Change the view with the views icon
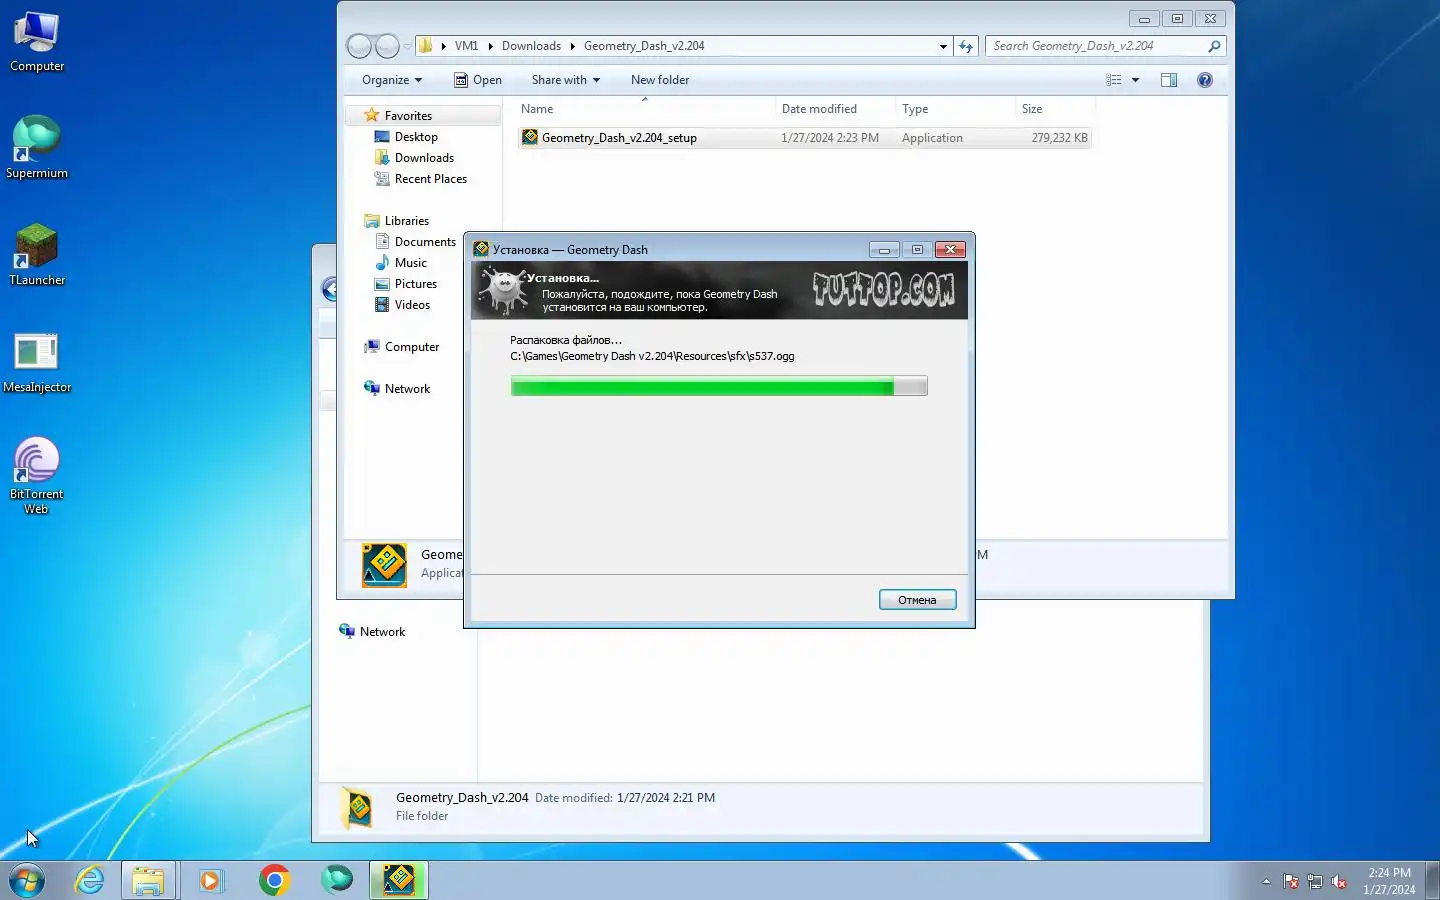This screenshot has width=1440, height=900. click(x=1114, y=80)
